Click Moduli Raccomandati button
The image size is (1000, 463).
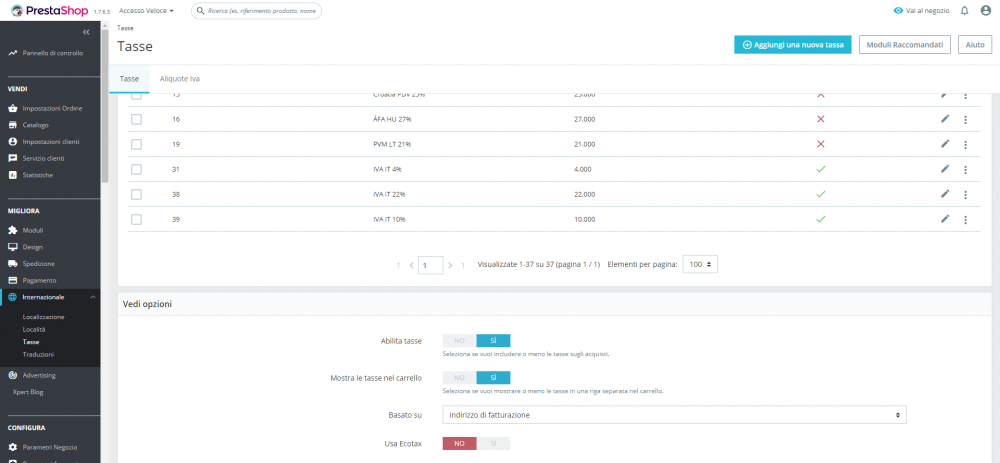905,45
